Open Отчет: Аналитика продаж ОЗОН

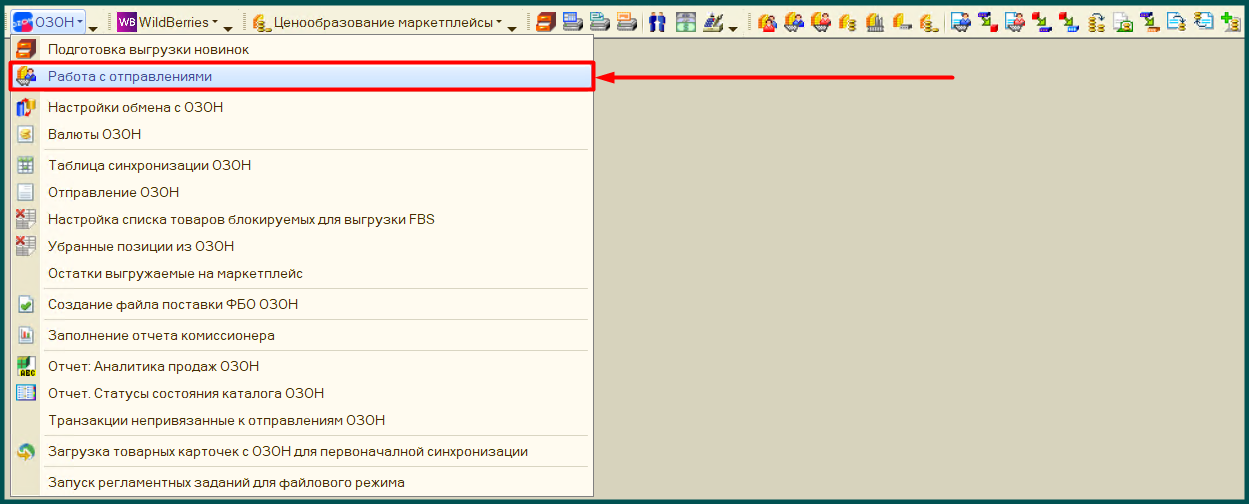click(301, 366)
